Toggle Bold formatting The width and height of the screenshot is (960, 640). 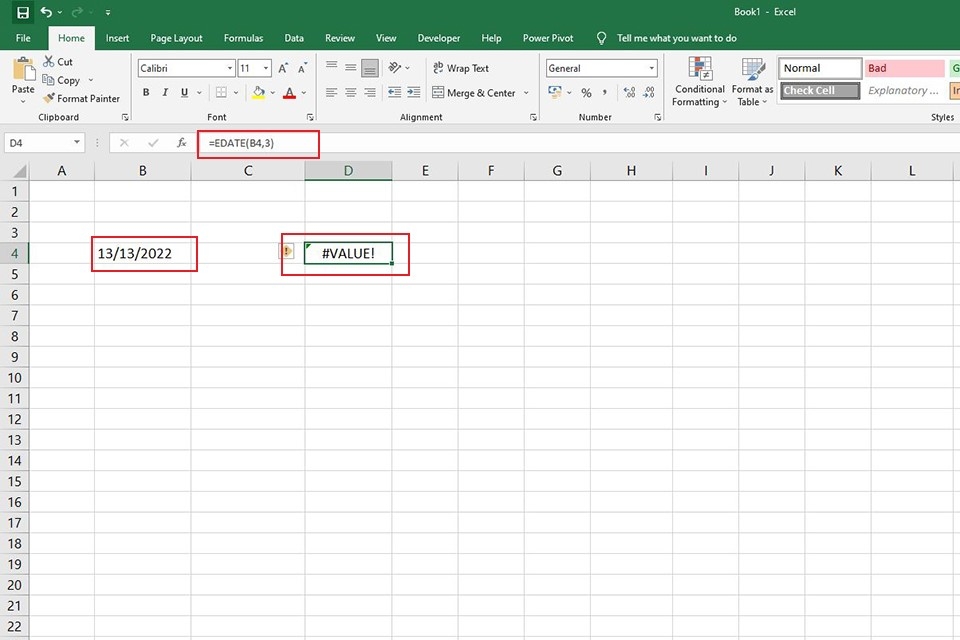pyautogui.click(x=146, y=92)
